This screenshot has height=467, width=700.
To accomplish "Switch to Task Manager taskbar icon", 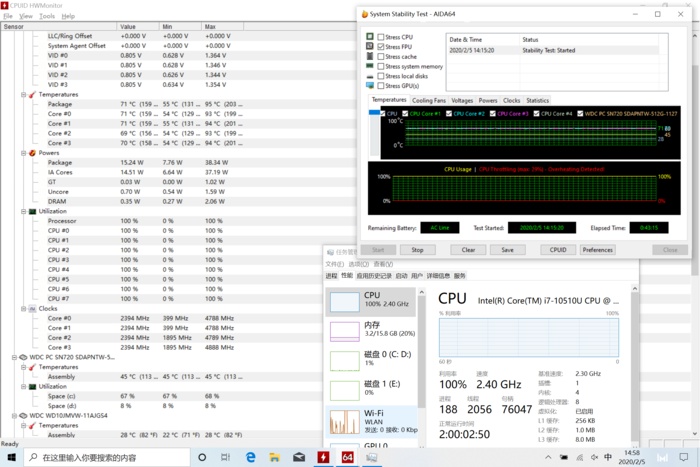I will click(371, 457).
